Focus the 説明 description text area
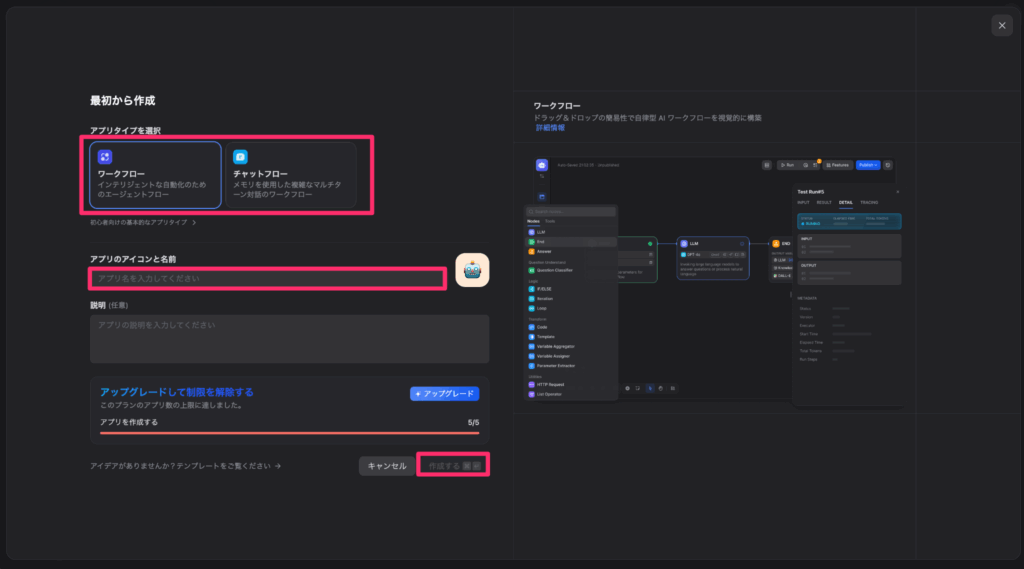 point(289,339)
